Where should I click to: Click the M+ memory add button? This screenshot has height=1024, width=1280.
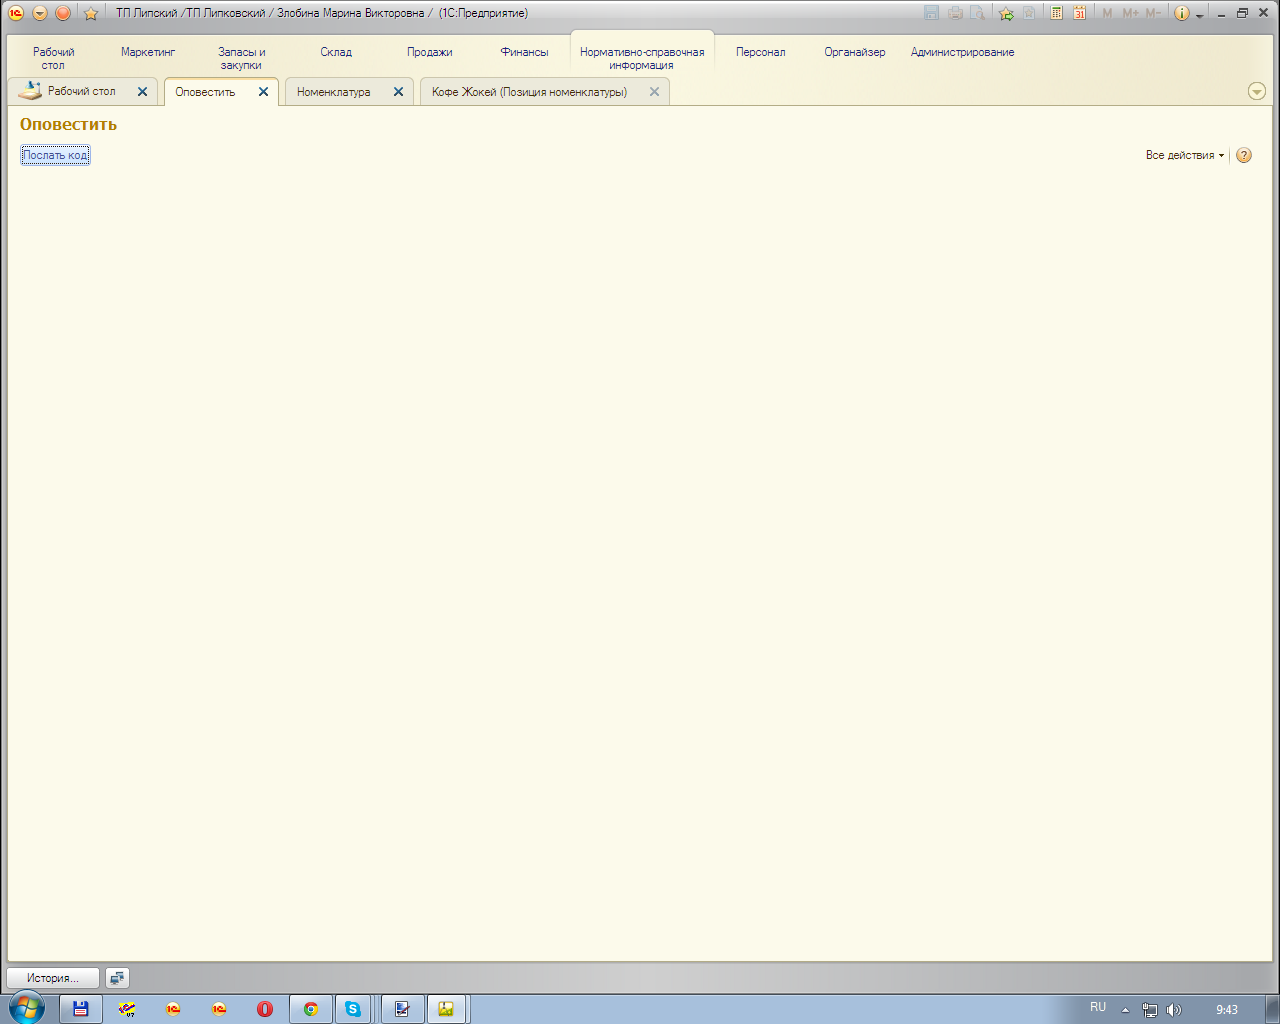tap(1130, 13)
